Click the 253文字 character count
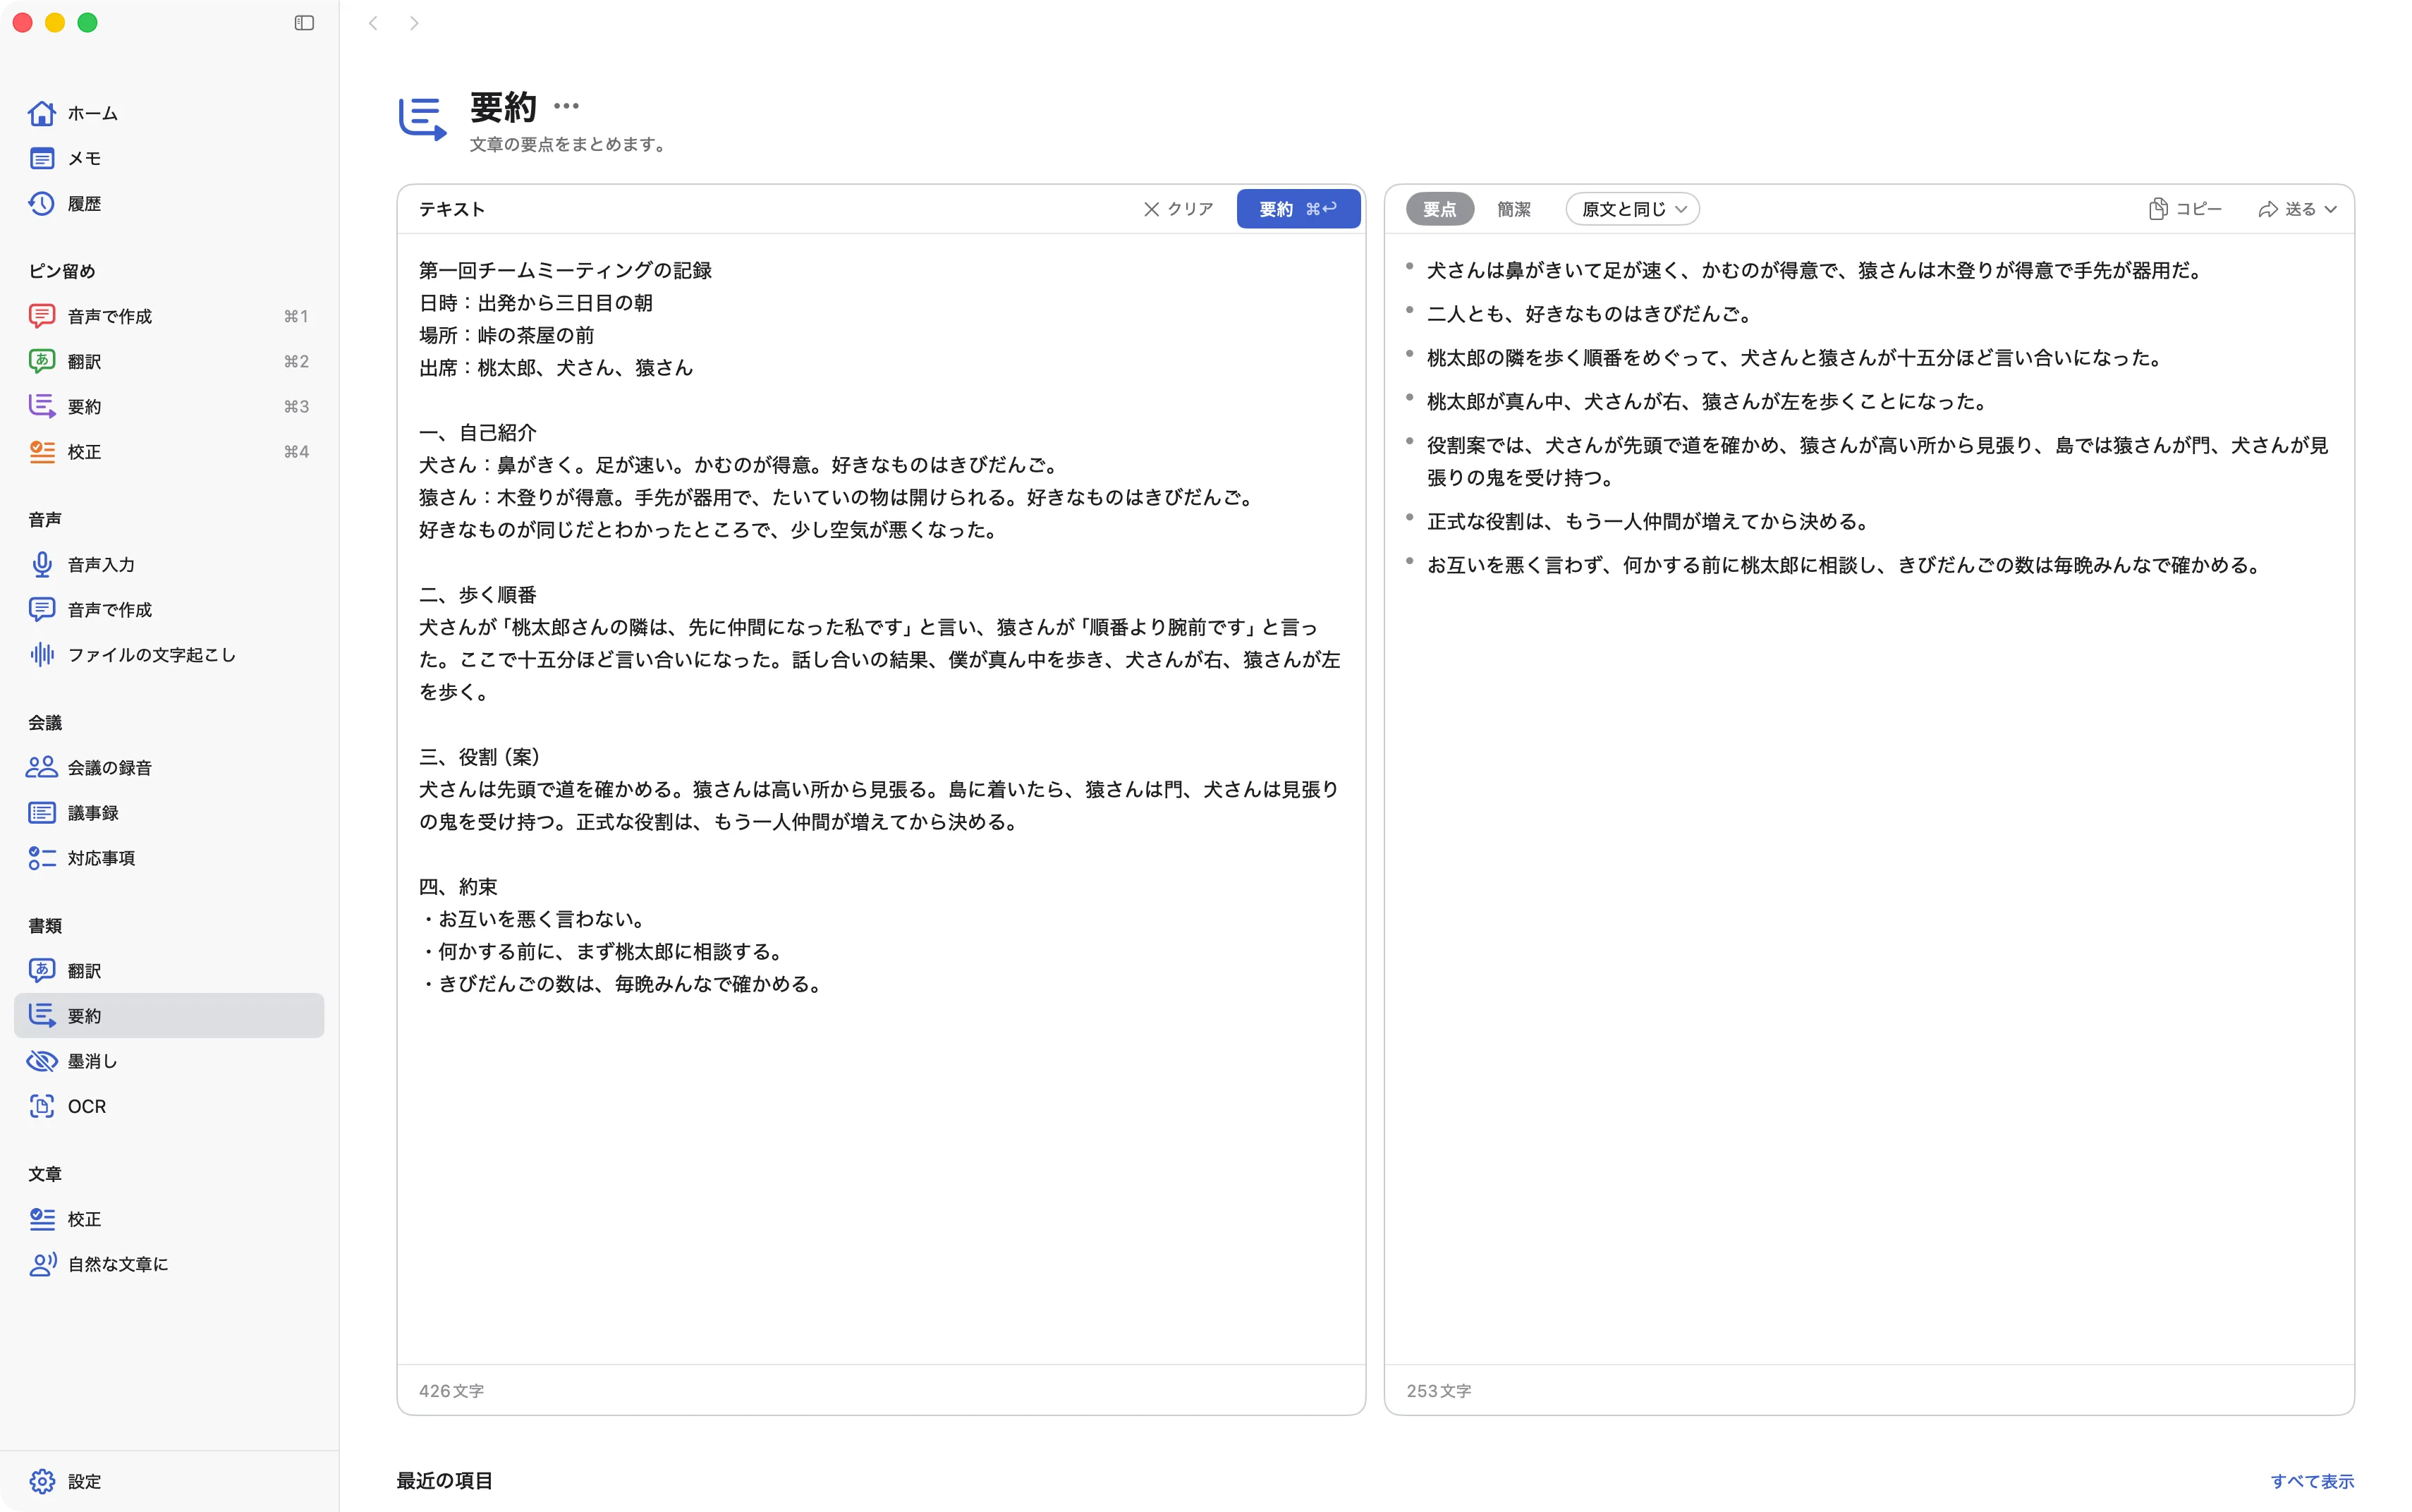This screenshot has width=2412, height=1512. [x=1439, y=1391]
